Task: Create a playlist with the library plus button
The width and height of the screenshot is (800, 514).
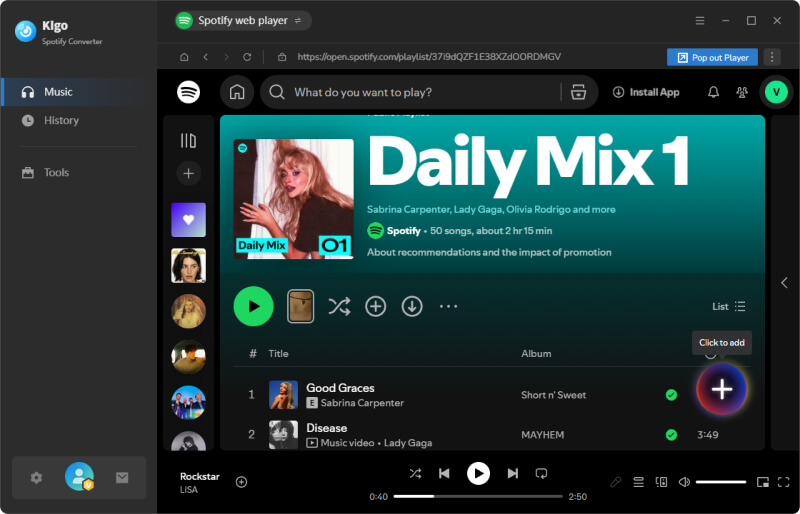Action: pyautogui.click(x=188, y=173)
